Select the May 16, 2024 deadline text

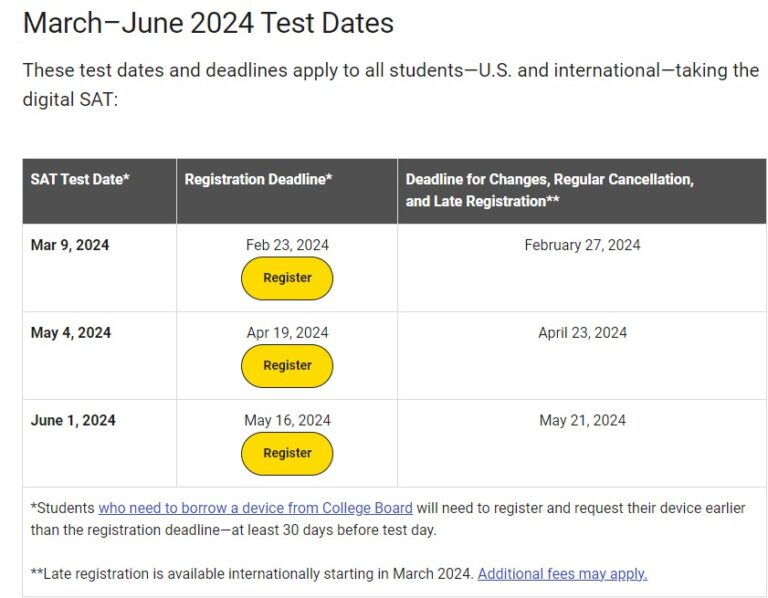coord(288,420)
